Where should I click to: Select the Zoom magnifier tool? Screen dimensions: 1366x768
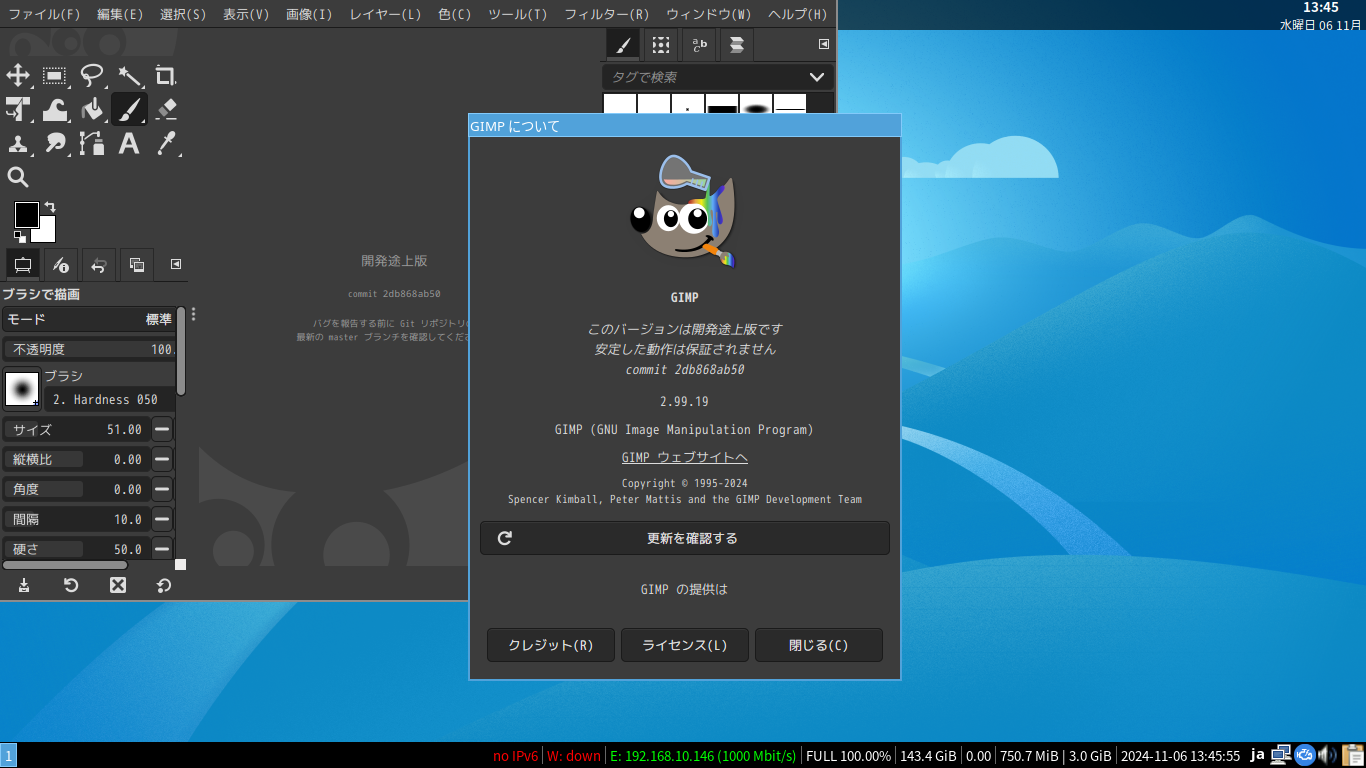18,177
